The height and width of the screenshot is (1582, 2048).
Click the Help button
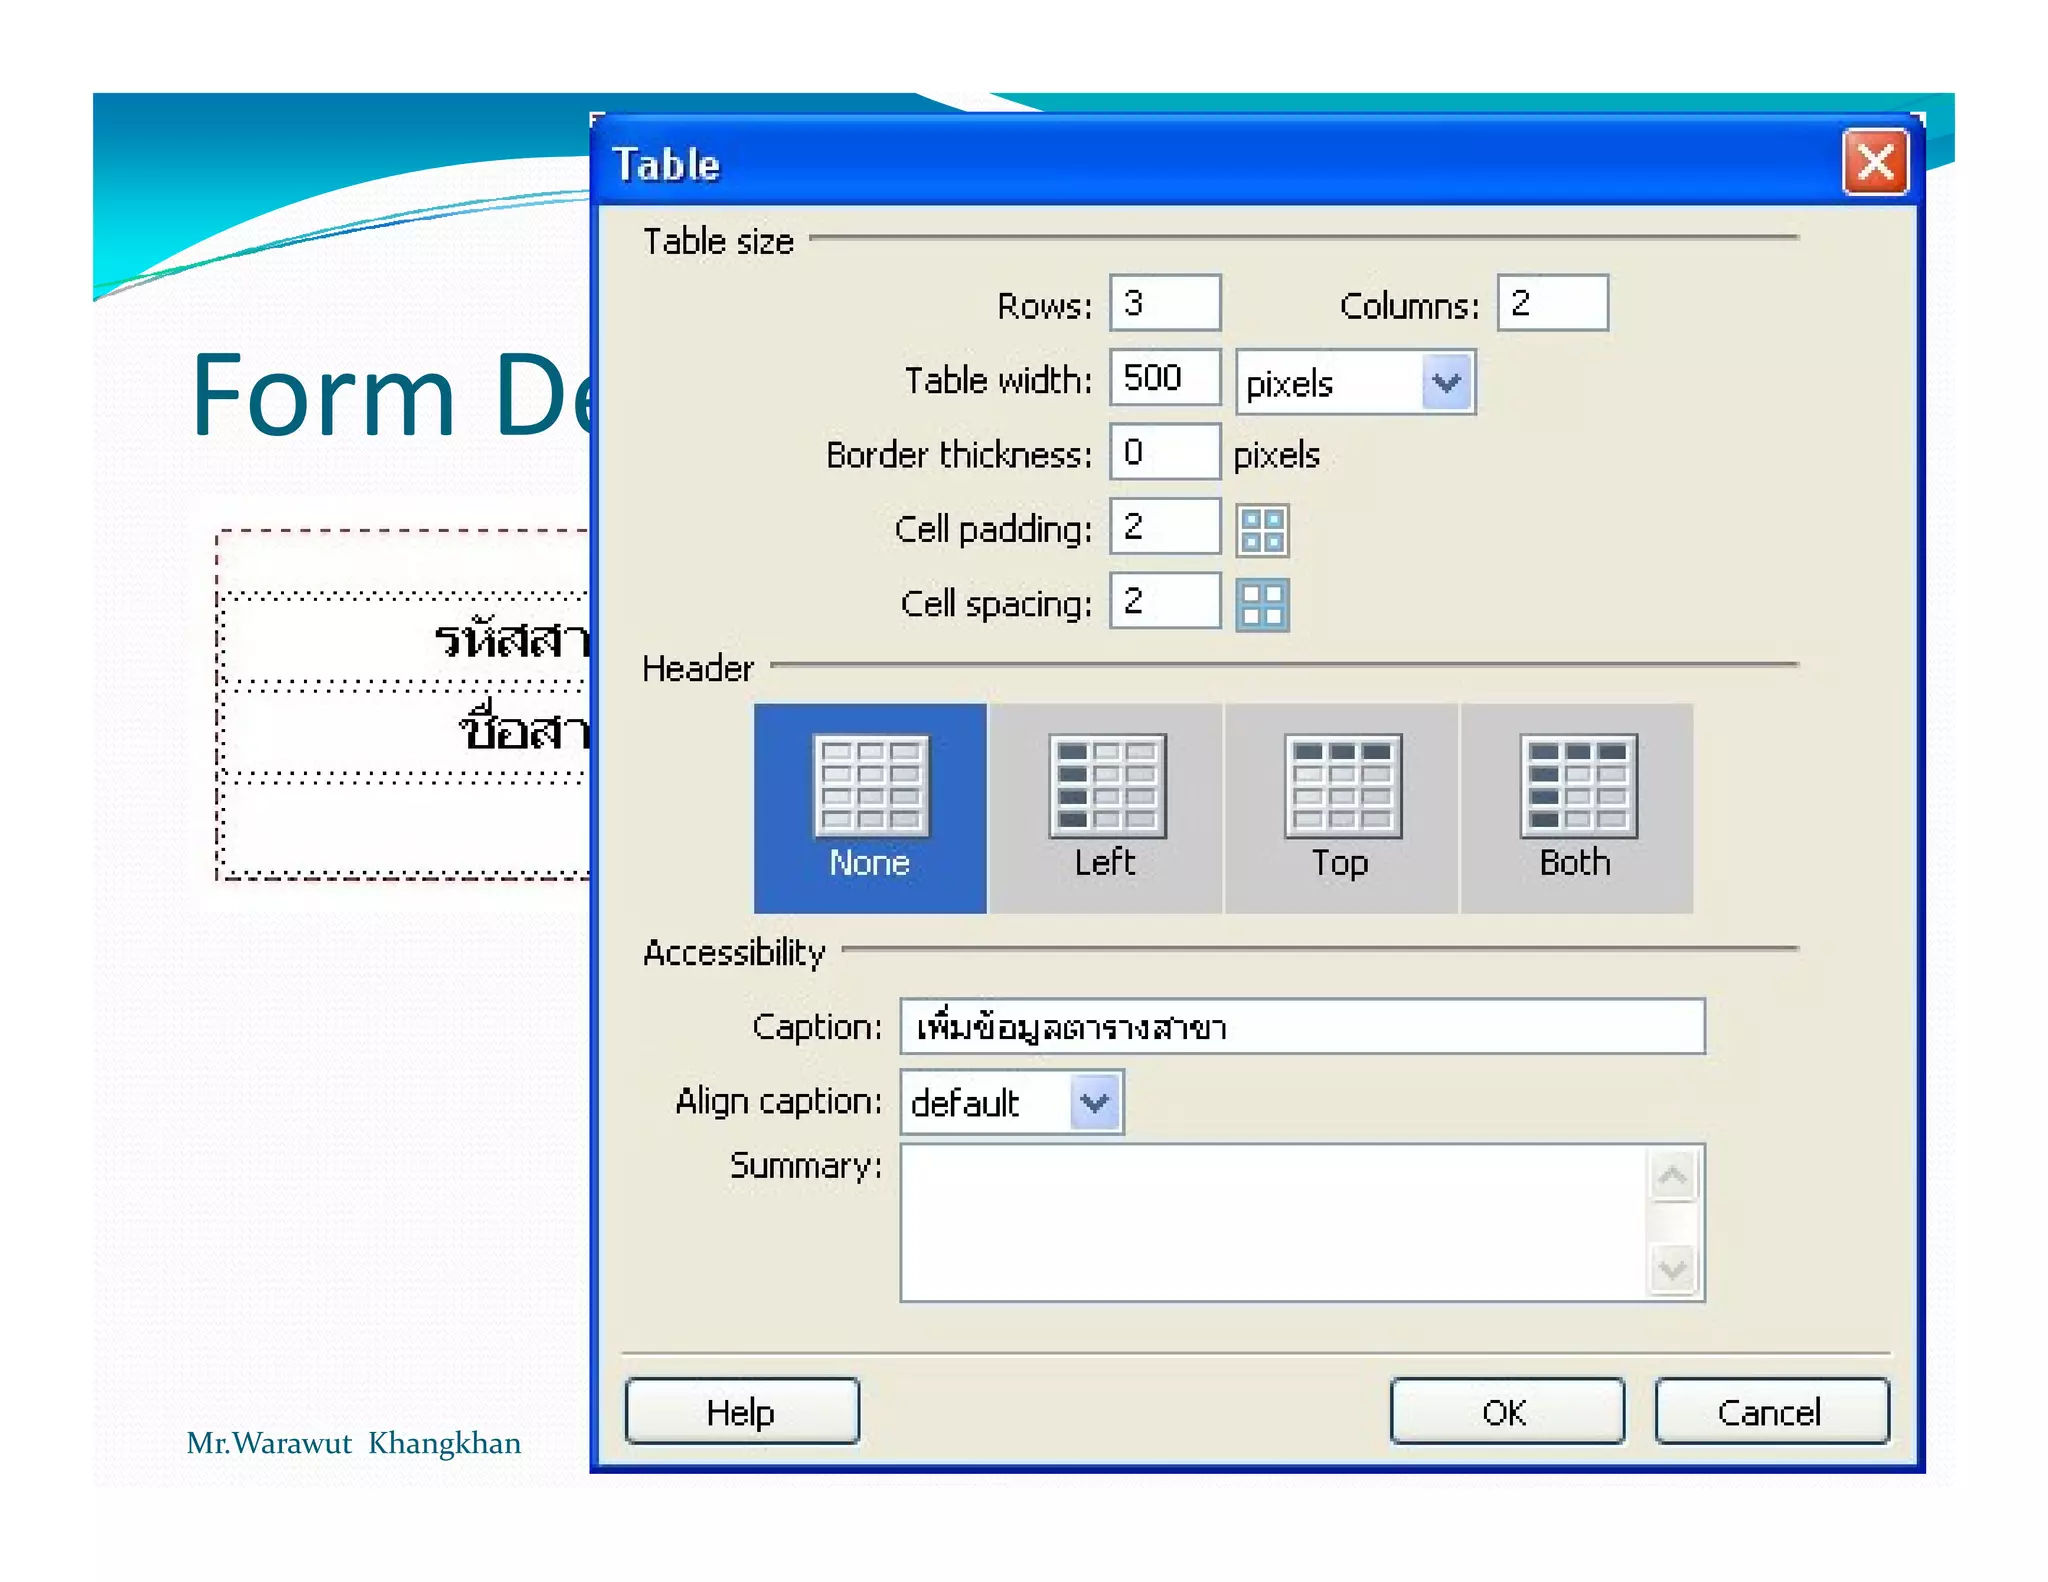(x=742, y=1411)
